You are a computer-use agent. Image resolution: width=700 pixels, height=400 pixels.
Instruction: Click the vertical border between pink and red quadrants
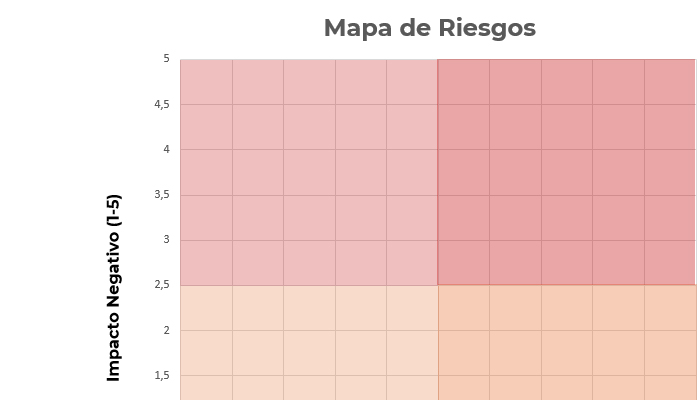pos(438,172)
